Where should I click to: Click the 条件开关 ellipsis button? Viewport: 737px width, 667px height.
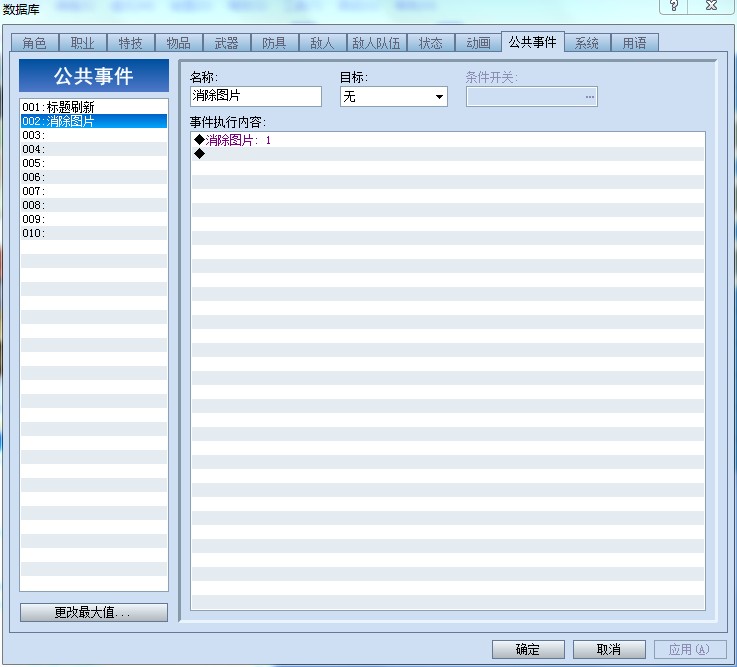(x=589, y=97)
